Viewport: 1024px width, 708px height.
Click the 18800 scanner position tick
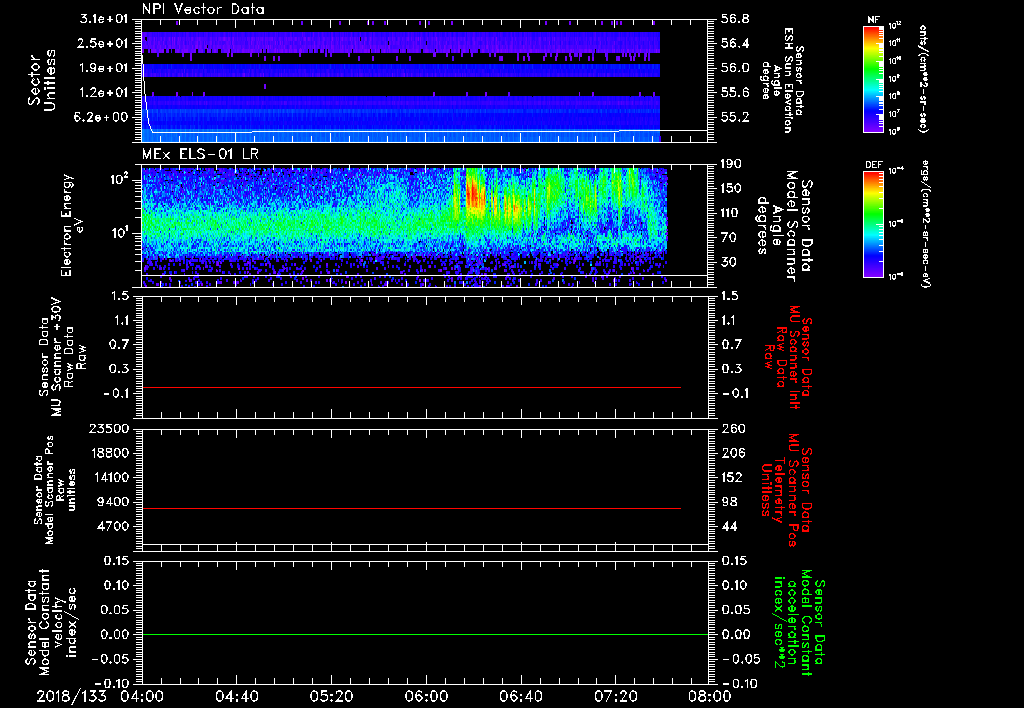(x=108, y=453)
